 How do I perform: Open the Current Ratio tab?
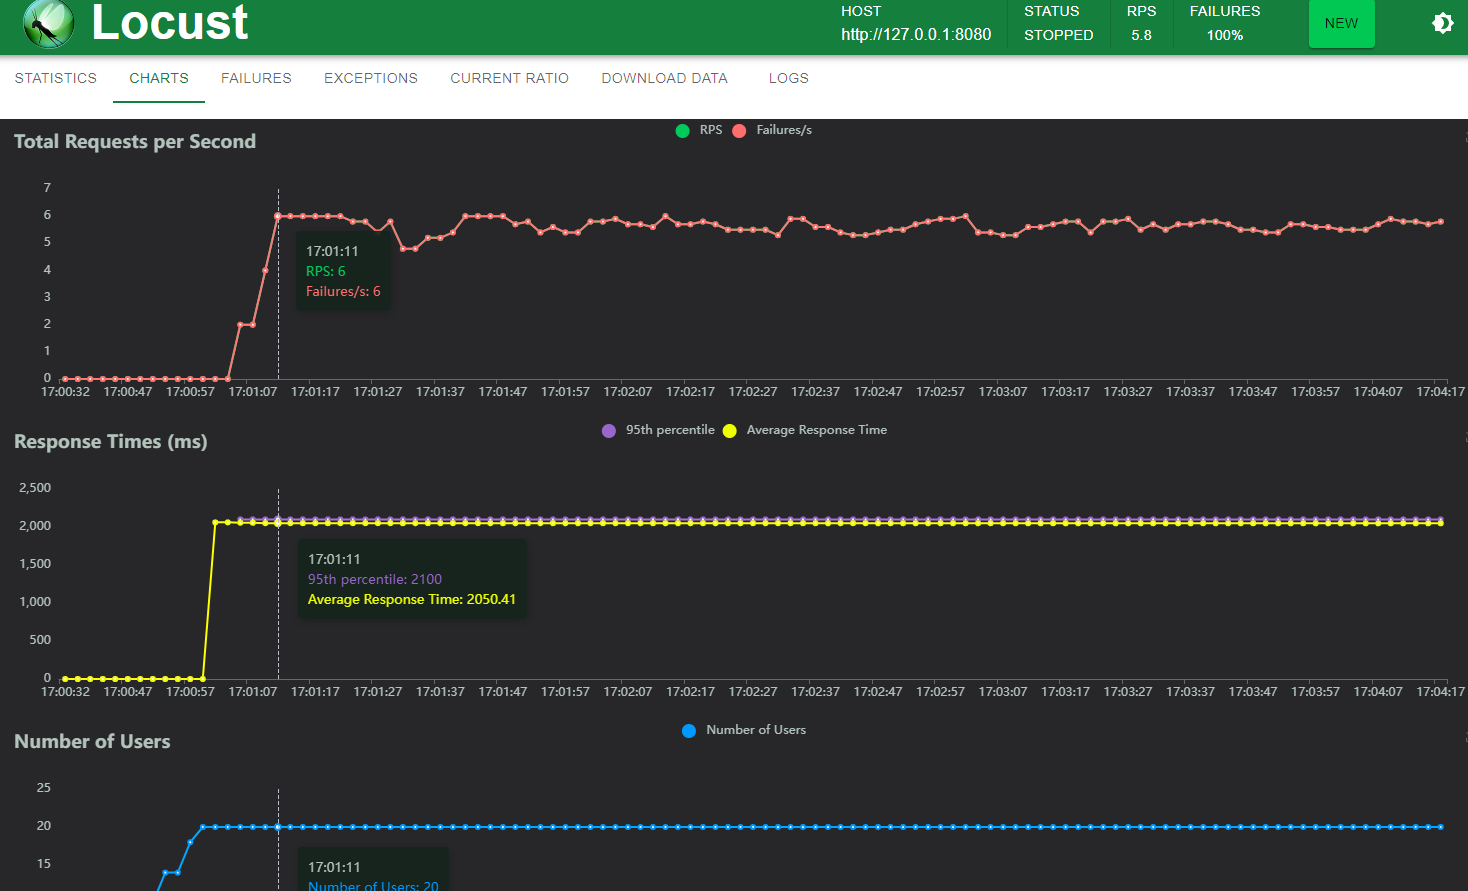(509, 78)
